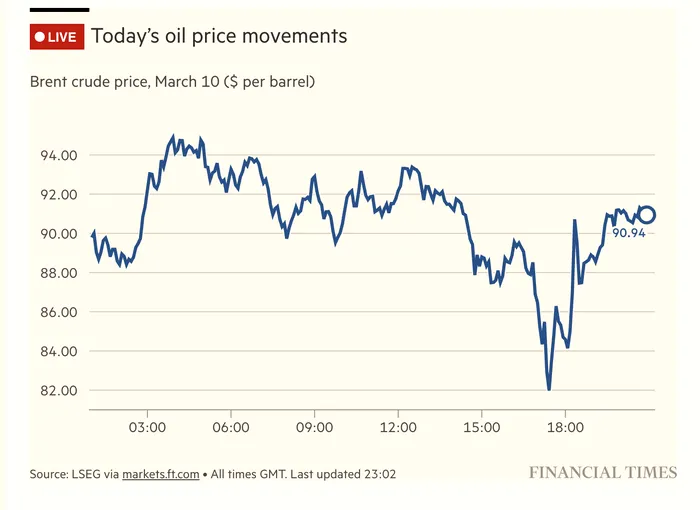Screen dimensions: 700x510
Task: Click the current price circle marker
Action: click(646, 214)
